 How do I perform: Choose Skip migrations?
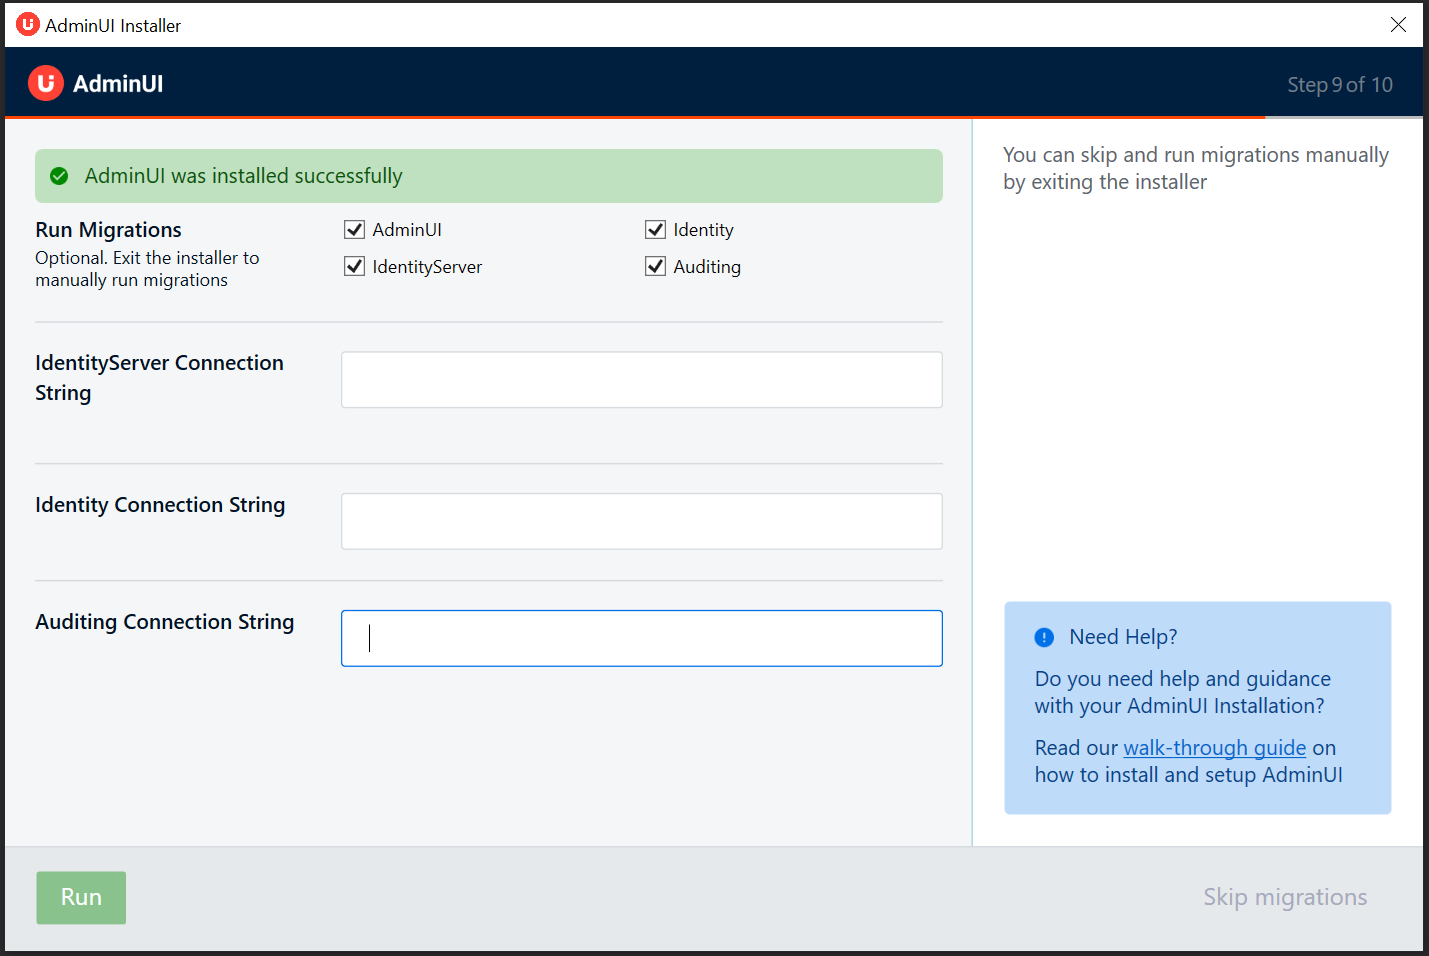[1284, 897]
